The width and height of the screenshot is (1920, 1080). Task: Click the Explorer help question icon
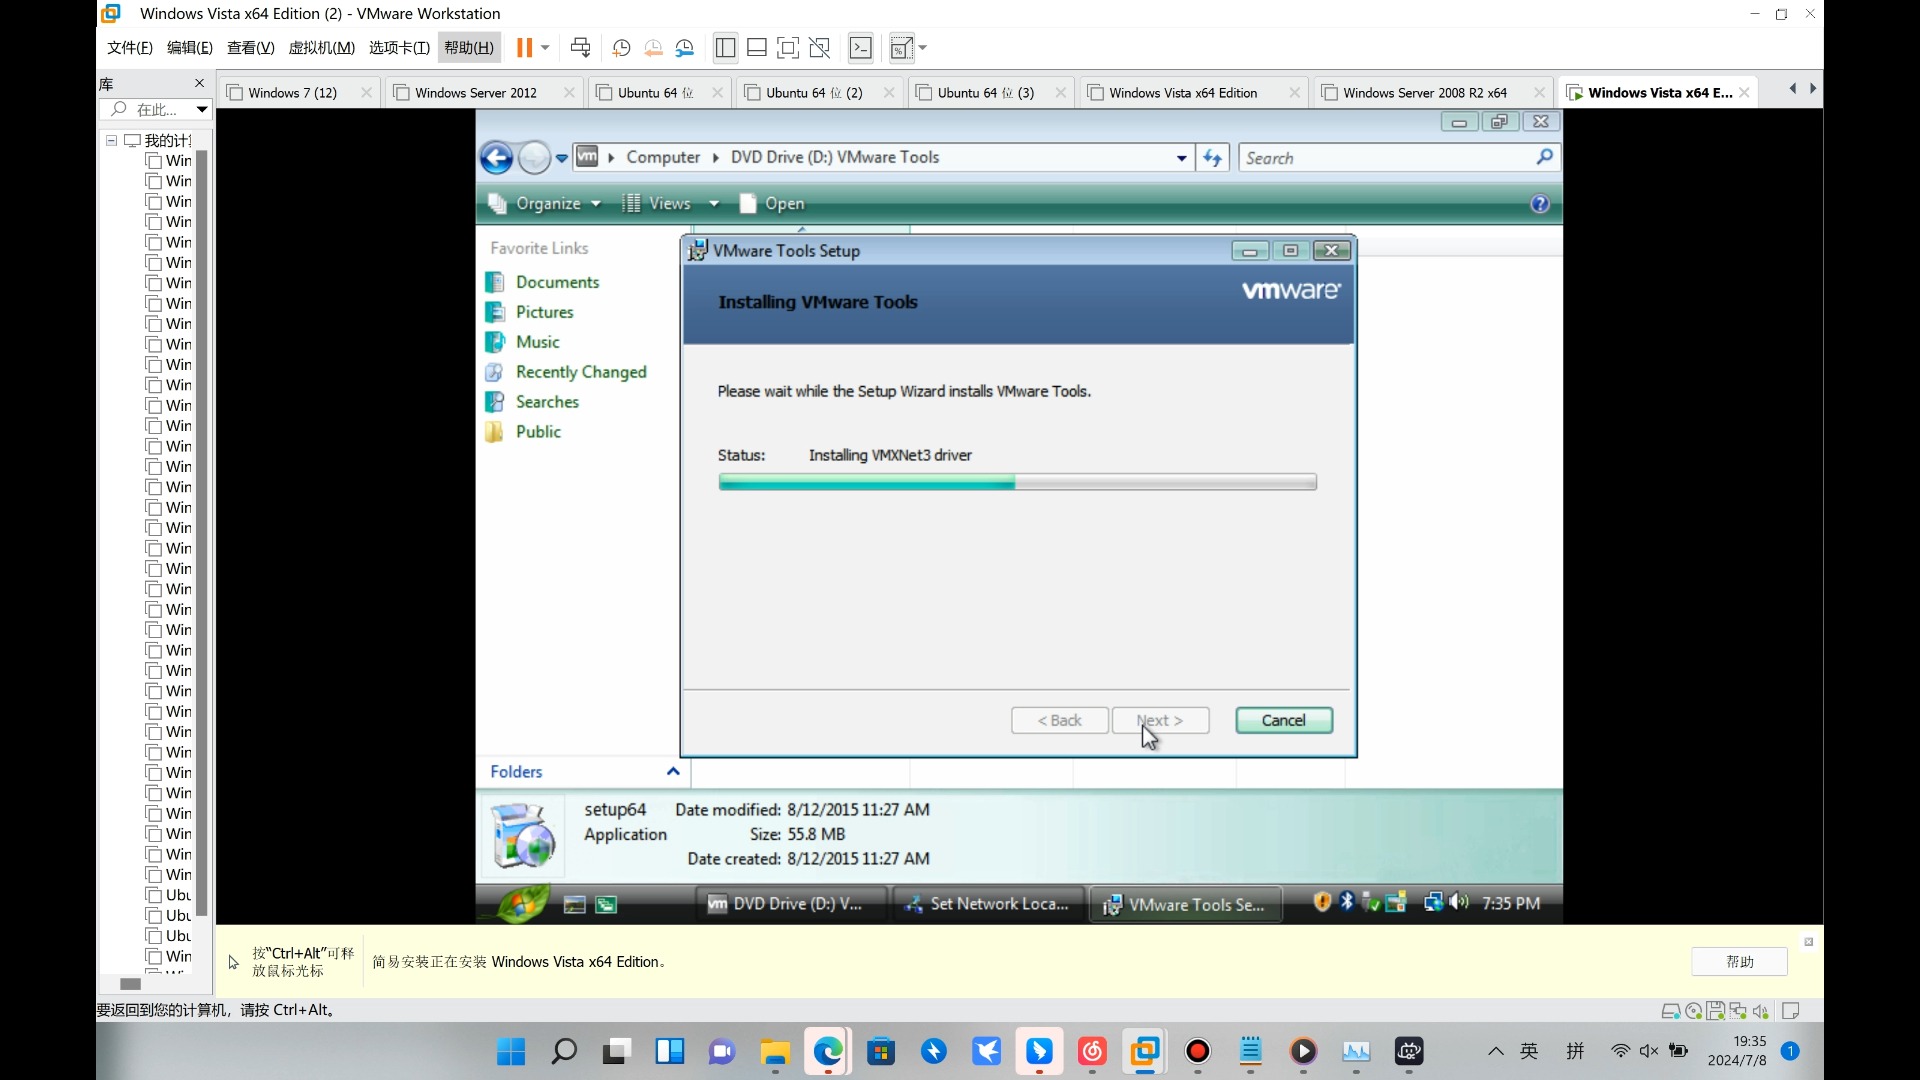tap(1540, 204)
